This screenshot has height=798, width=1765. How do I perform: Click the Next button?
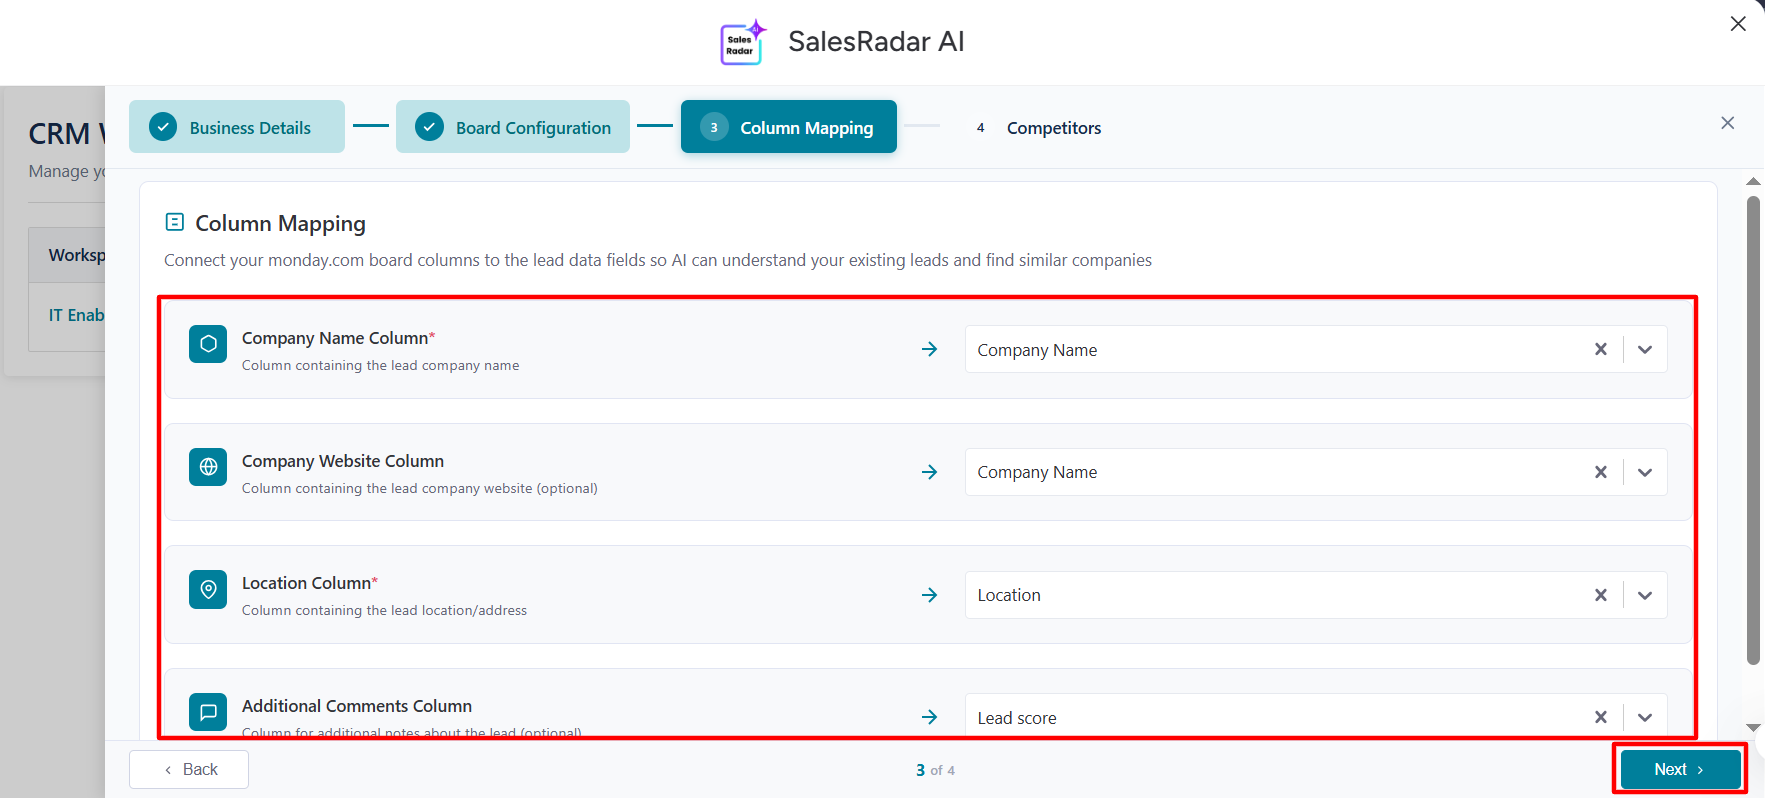point(1680,769)
